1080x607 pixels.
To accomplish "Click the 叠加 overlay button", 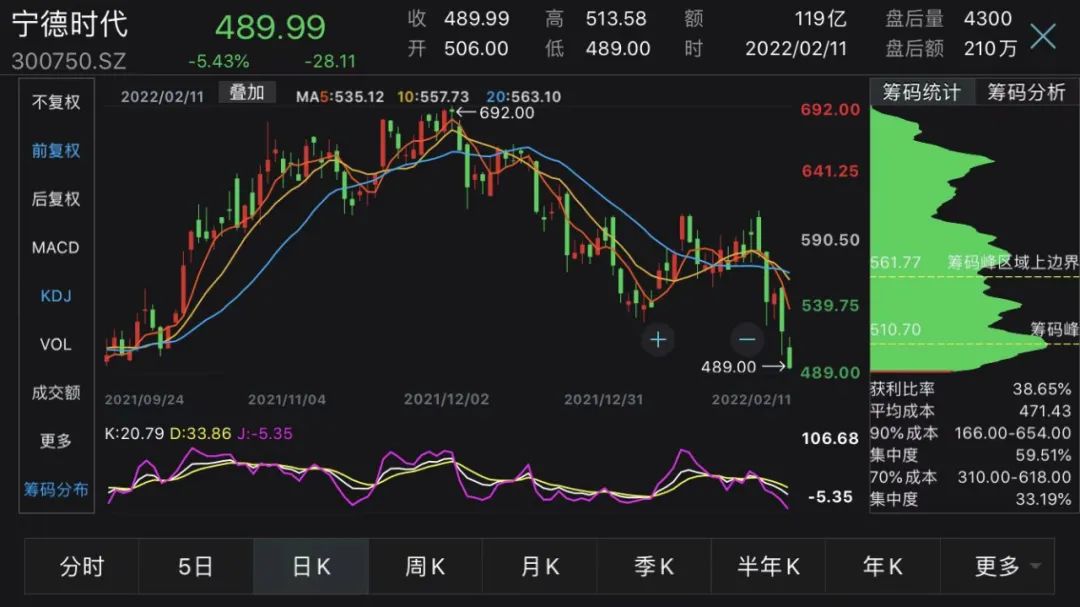I will [247, 92].
